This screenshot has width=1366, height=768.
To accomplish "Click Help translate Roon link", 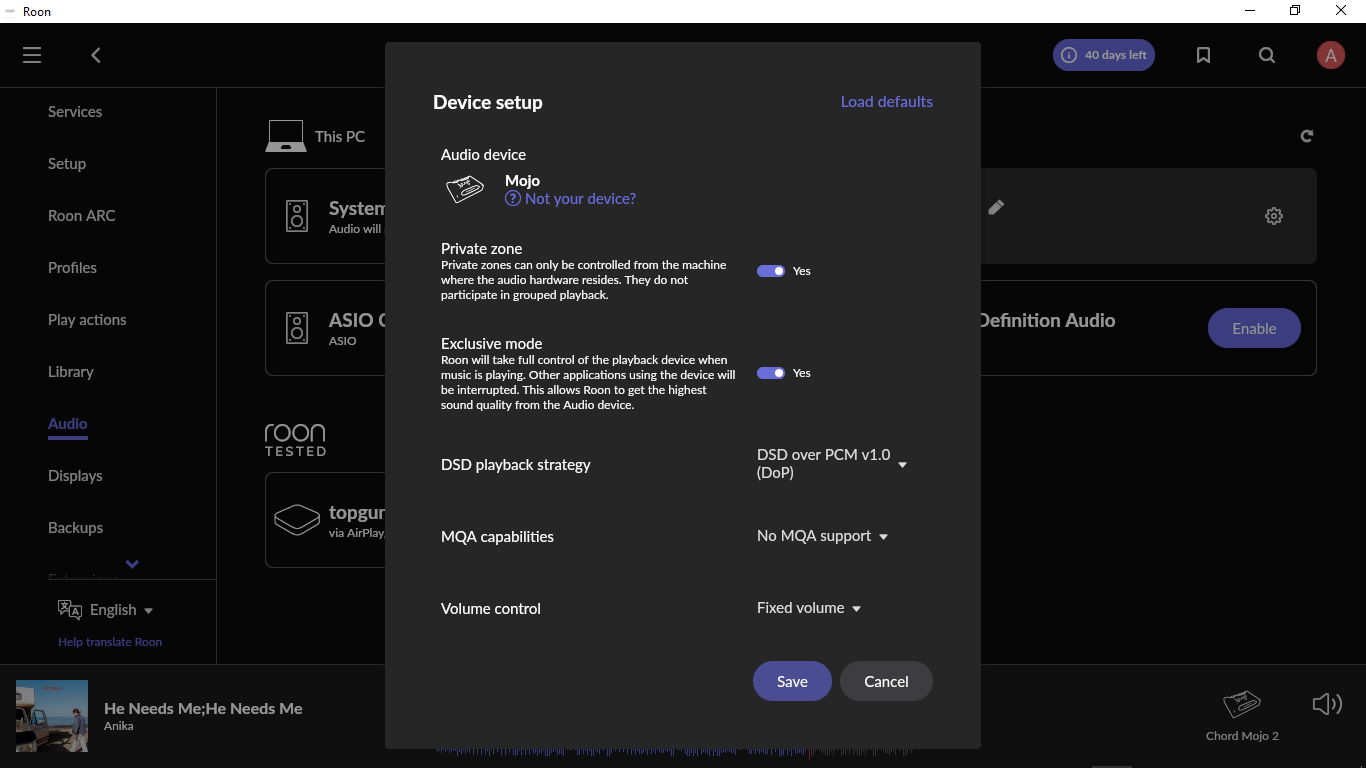I will point(110,642).
